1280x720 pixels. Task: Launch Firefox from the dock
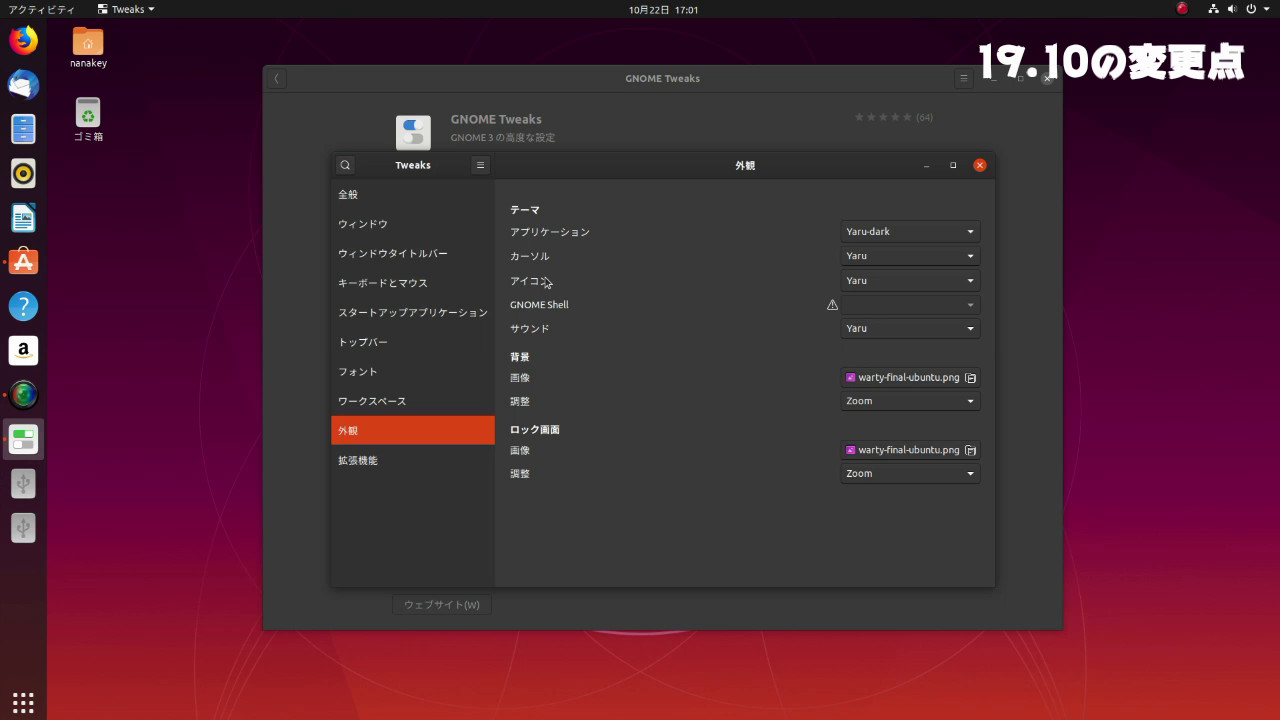tap(22, 40)
